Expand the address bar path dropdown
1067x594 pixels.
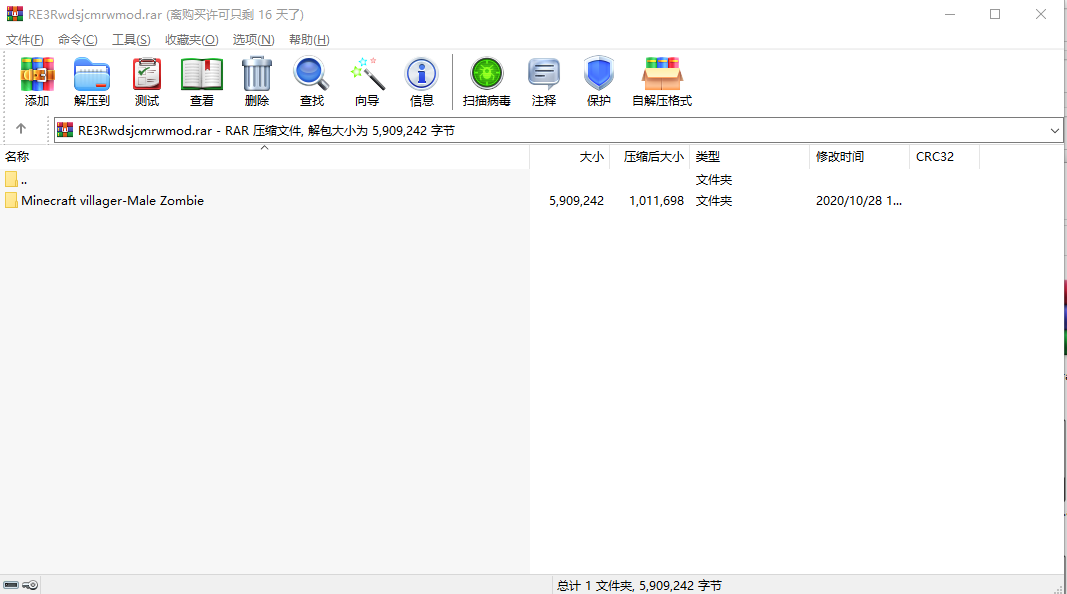pos(1055,130)
